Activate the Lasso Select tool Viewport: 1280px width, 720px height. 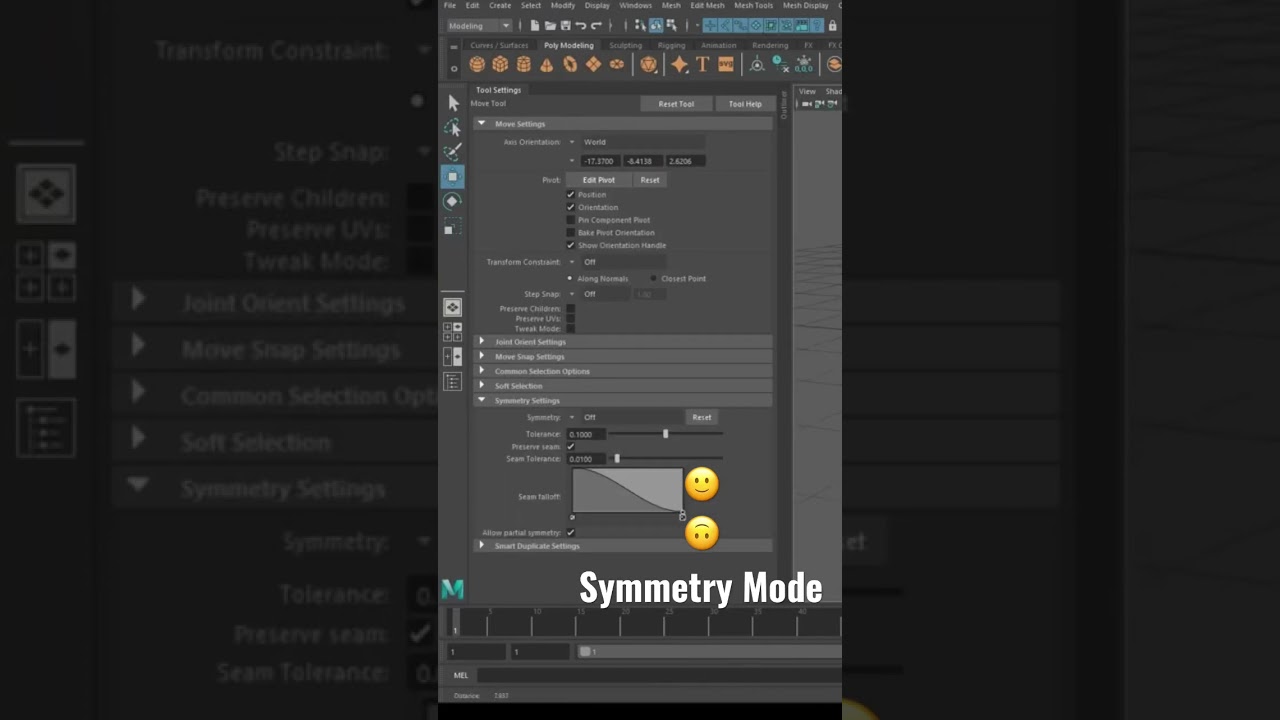tap(453, 128)
